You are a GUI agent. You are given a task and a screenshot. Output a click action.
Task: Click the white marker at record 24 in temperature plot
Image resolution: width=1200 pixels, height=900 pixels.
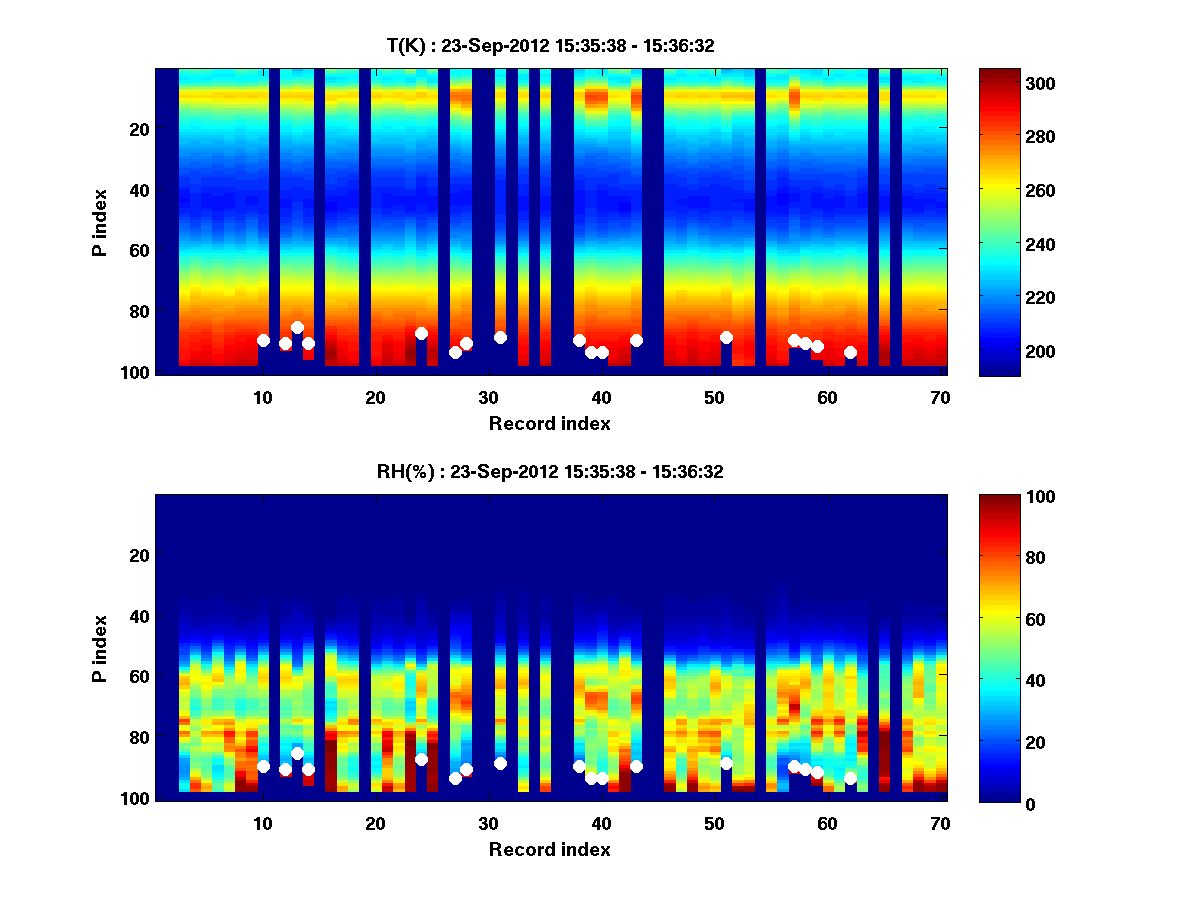click(421, 333)
